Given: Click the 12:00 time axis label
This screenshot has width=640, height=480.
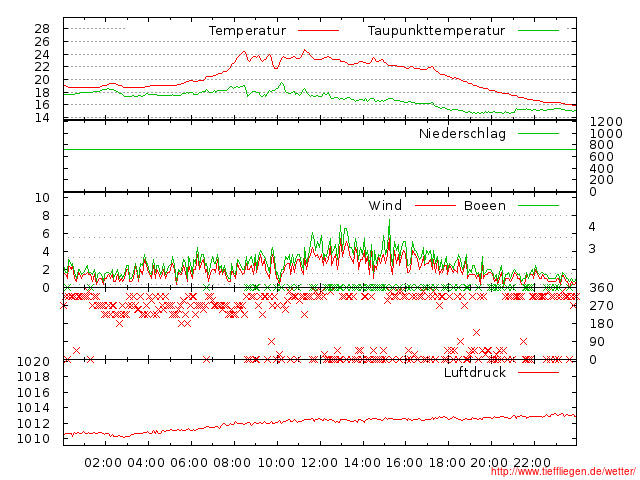Looking at the screenshot, I should pyautogui.click(x=319, y=463).
